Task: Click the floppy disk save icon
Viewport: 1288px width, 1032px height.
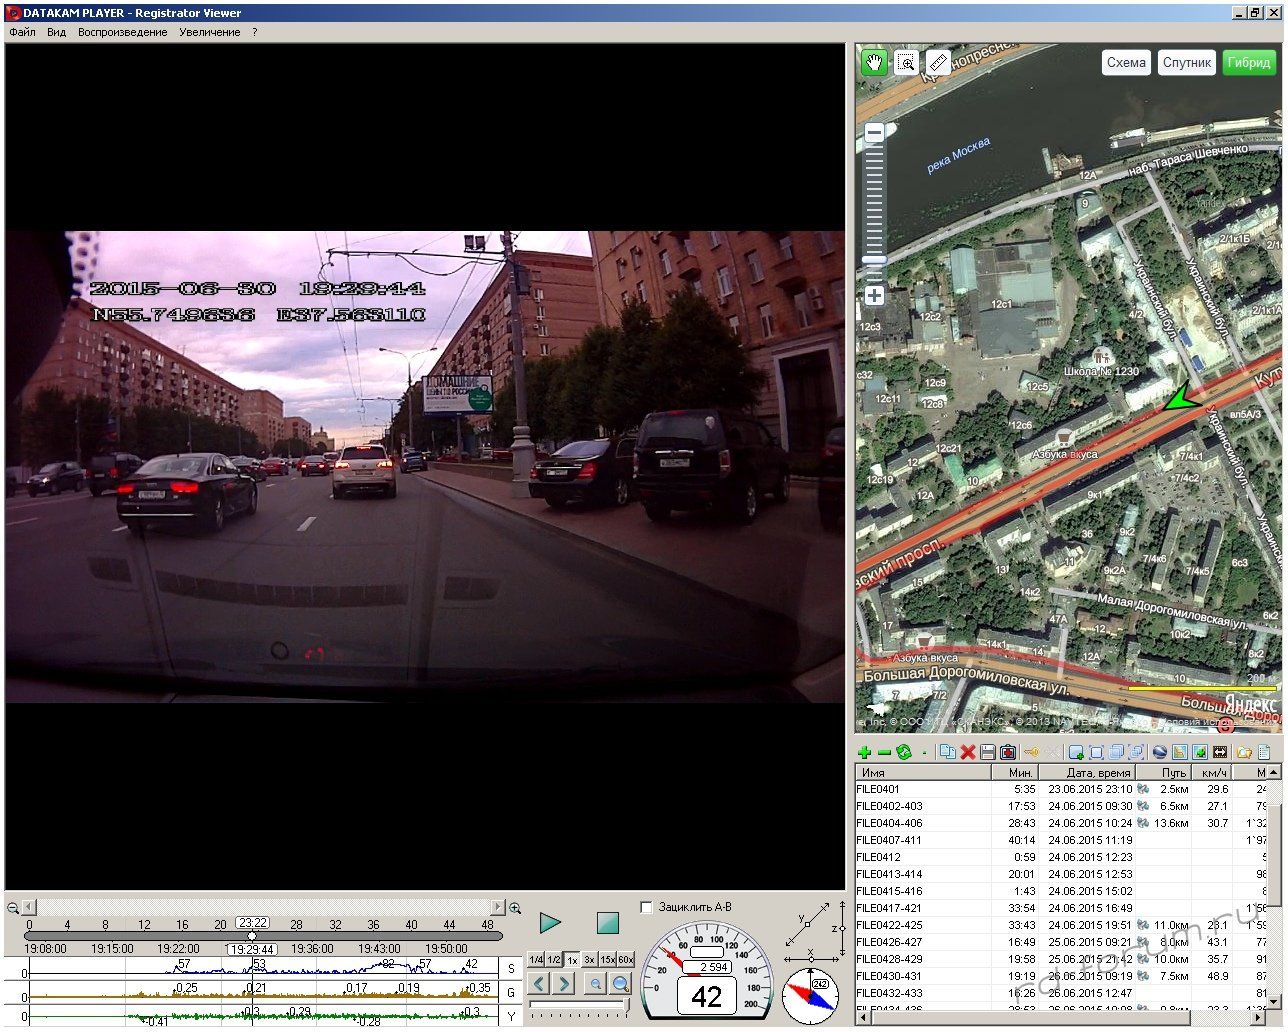Action: [988, 752]
